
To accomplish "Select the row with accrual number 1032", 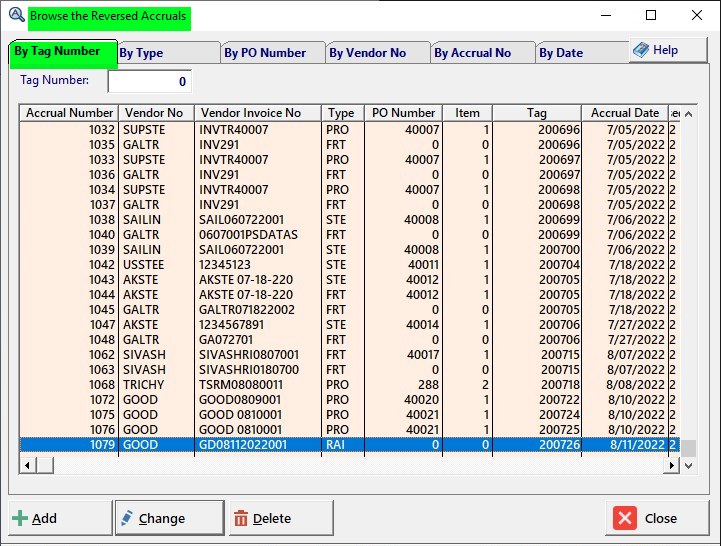I will tap(349, 130).
